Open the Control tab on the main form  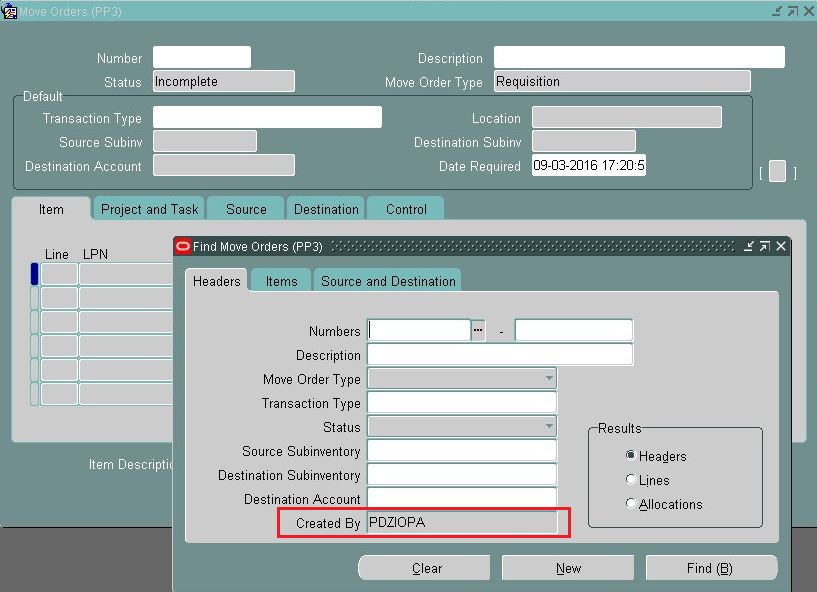(x=405, y=209)
